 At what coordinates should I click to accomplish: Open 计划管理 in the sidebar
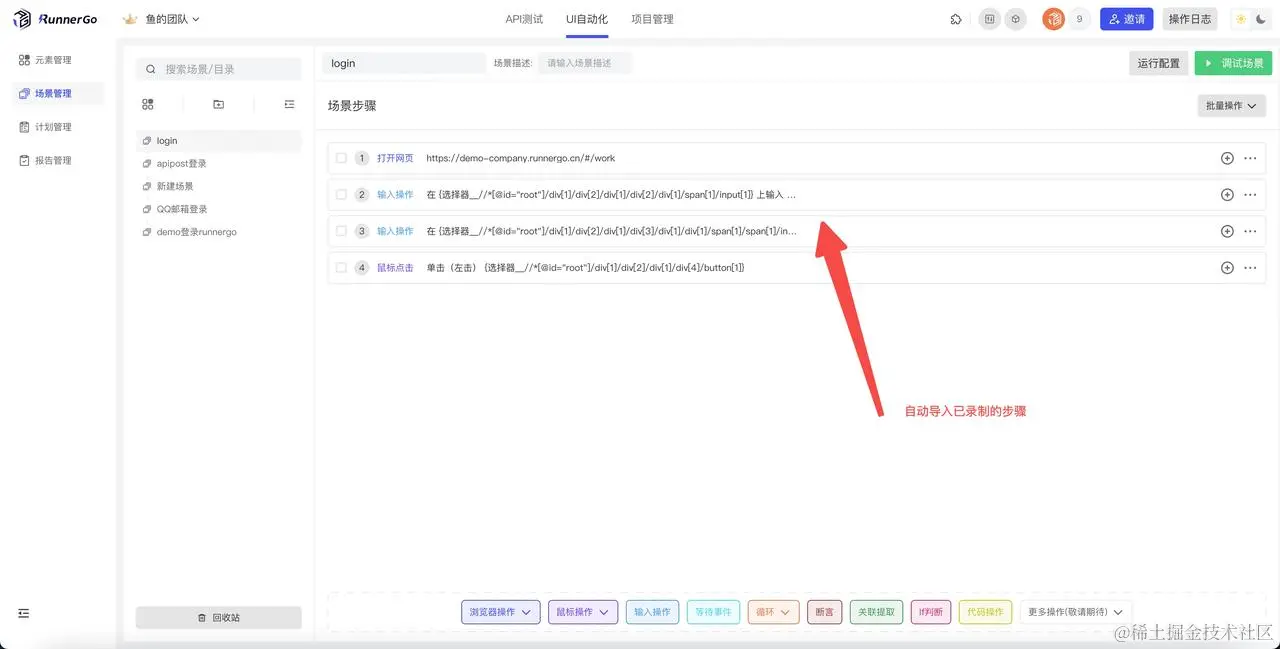click(x=59, y=127)
